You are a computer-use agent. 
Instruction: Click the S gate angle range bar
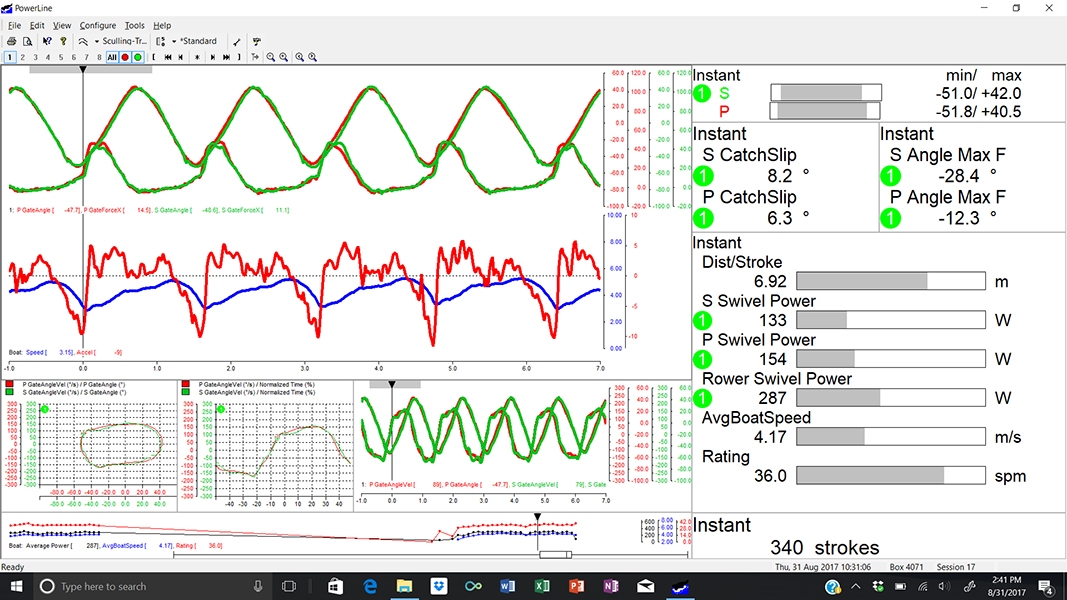pyautogui.click(x=826, y=93)
